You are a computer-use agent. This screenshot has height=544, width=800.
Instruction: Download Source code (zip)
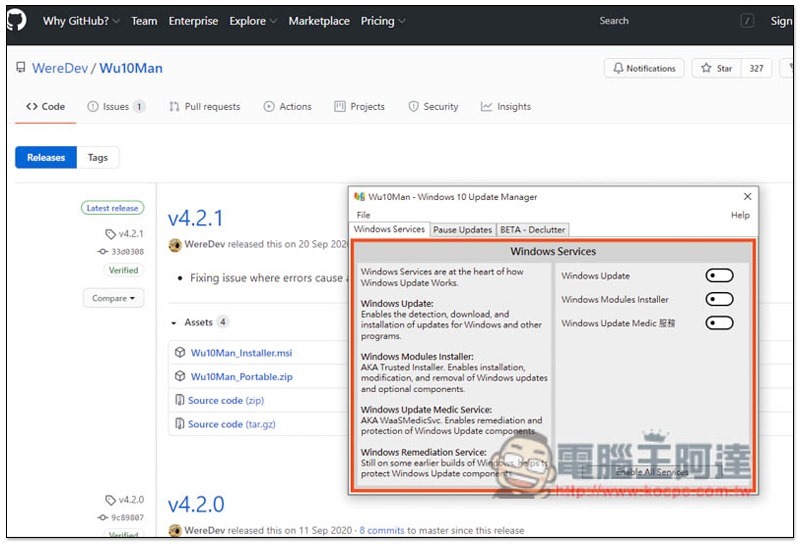(x=226, y=400)
